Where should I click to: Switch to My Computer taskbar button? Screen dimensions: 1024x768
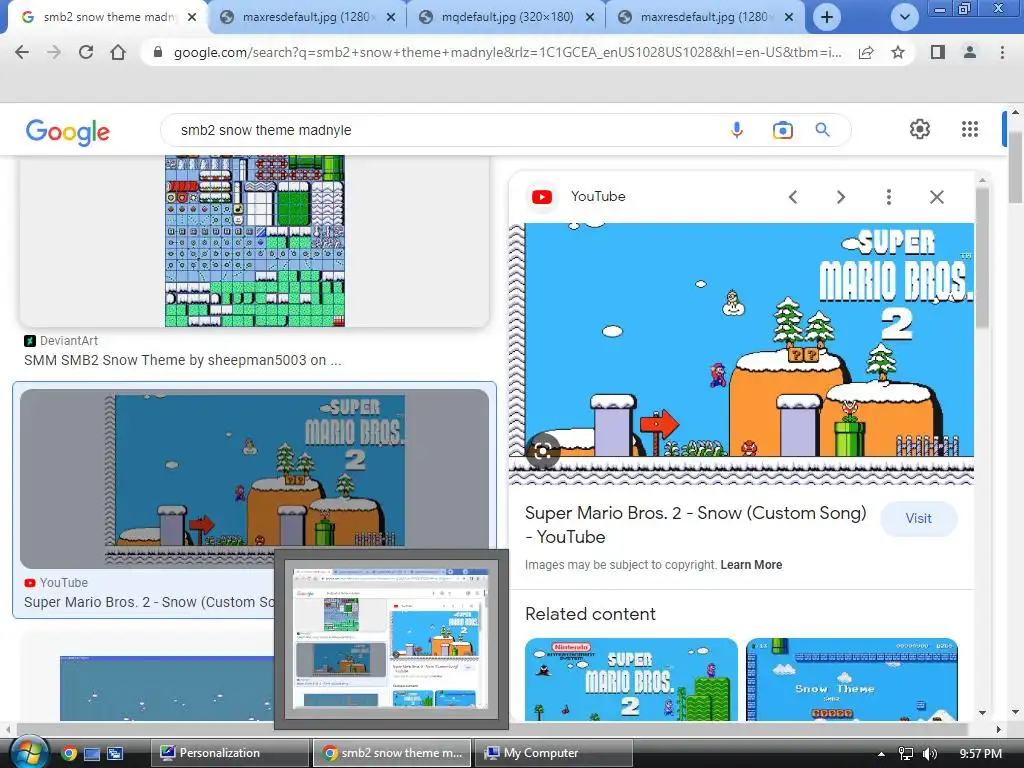pos(554,753)
